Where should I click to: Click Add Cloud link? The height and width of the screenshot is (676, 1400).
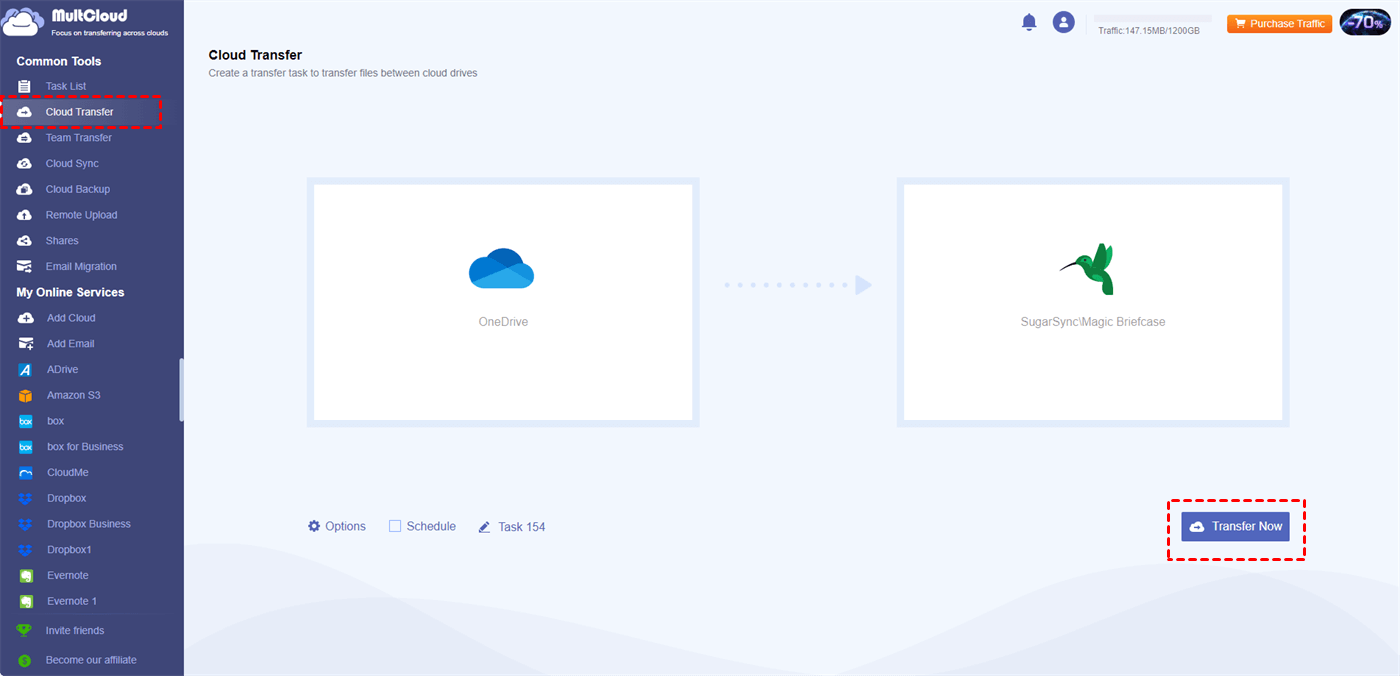coord(71,318)
